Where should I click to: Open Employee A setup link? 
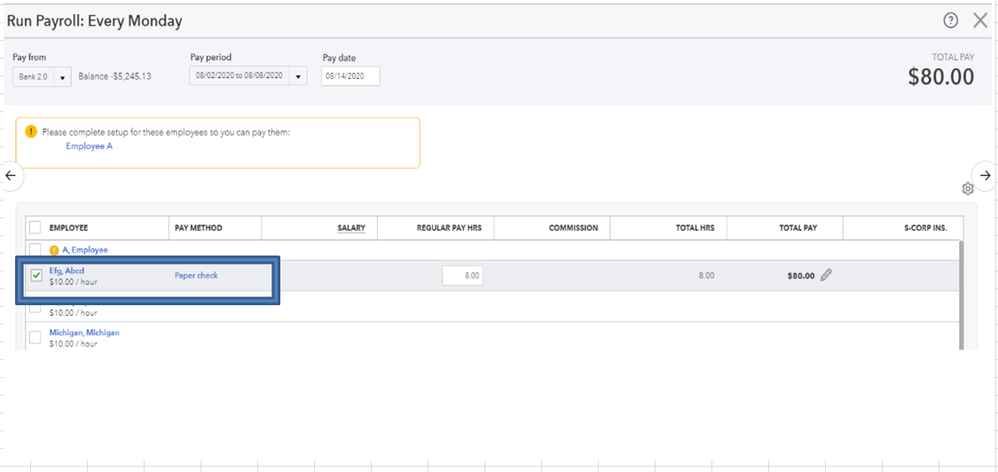(89, 146)
